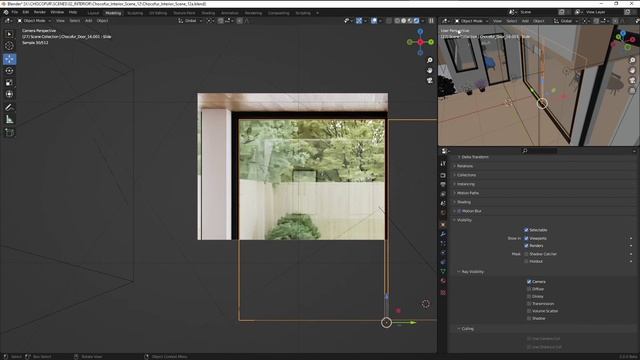Image resolution: width=640 pixels, height=360 pixels.
Task: Activate the Move tool
Action: tap(9, 59)
